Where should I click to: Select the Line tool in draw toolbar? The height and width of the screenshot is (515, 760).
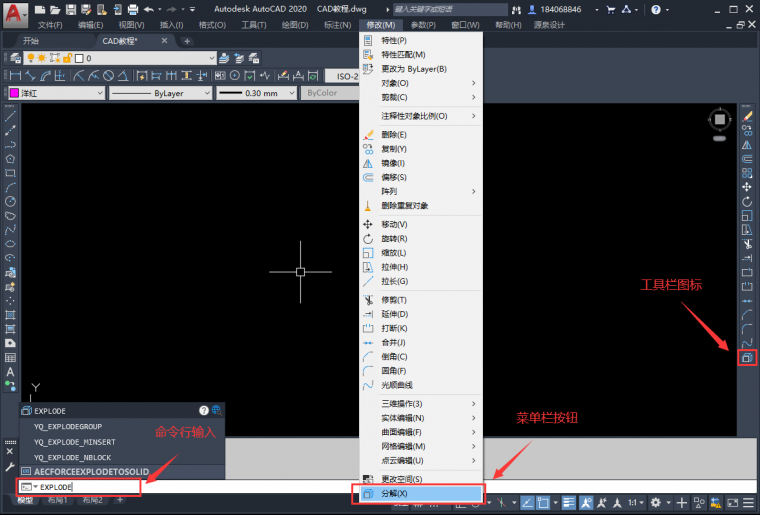pyautogui.click(x=10, y=116)
